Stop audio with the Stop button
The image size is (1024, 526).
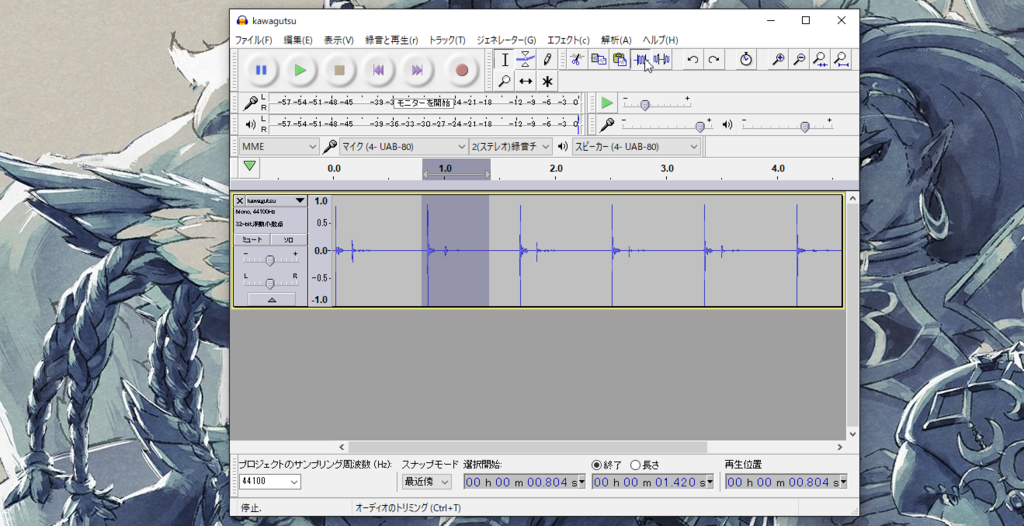340,70
